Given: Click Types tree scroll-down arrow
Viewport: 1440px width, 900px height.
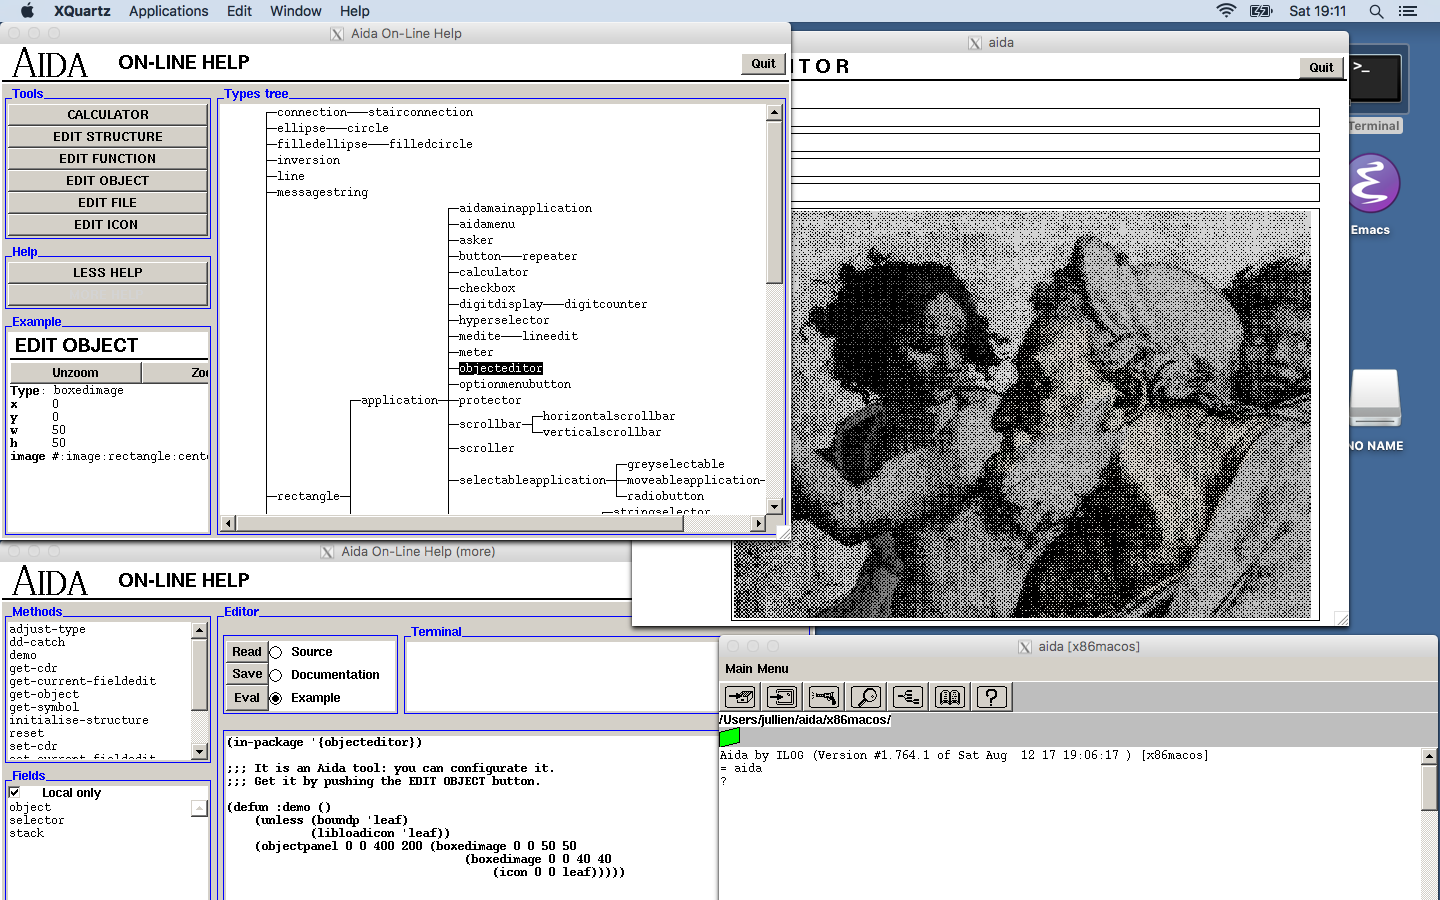Looking at the screenshot, I should (x=774, y=507).
